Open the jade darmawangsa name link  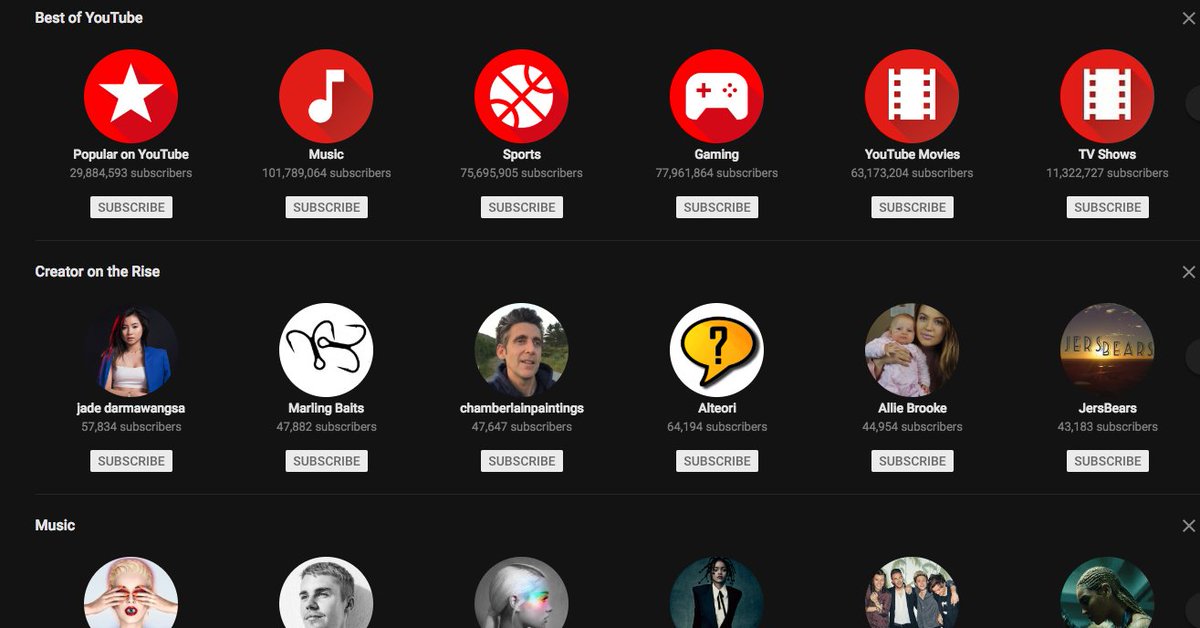pos(131,409)
